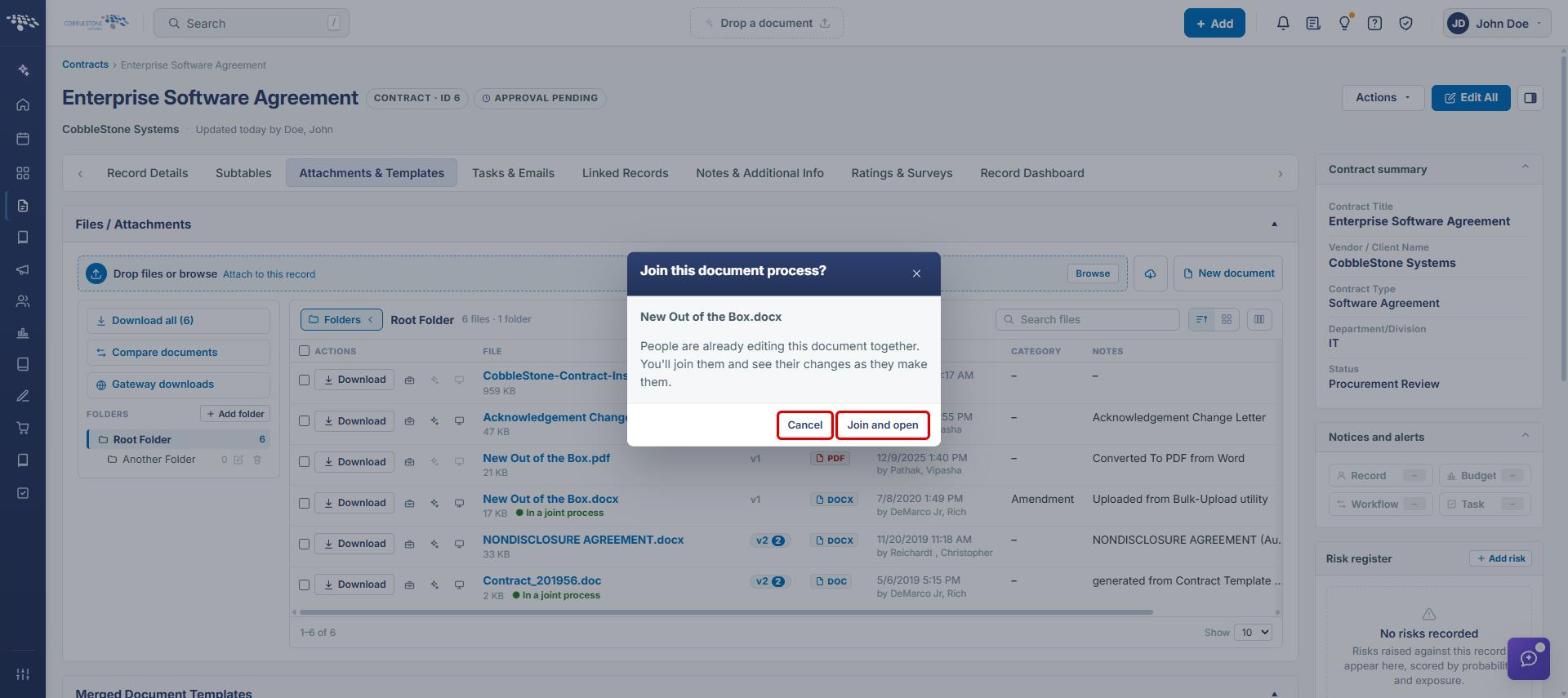Open the pen signature icon in sidebar
This screenshot has height=698, width=1568.
[x=23, y=397]
